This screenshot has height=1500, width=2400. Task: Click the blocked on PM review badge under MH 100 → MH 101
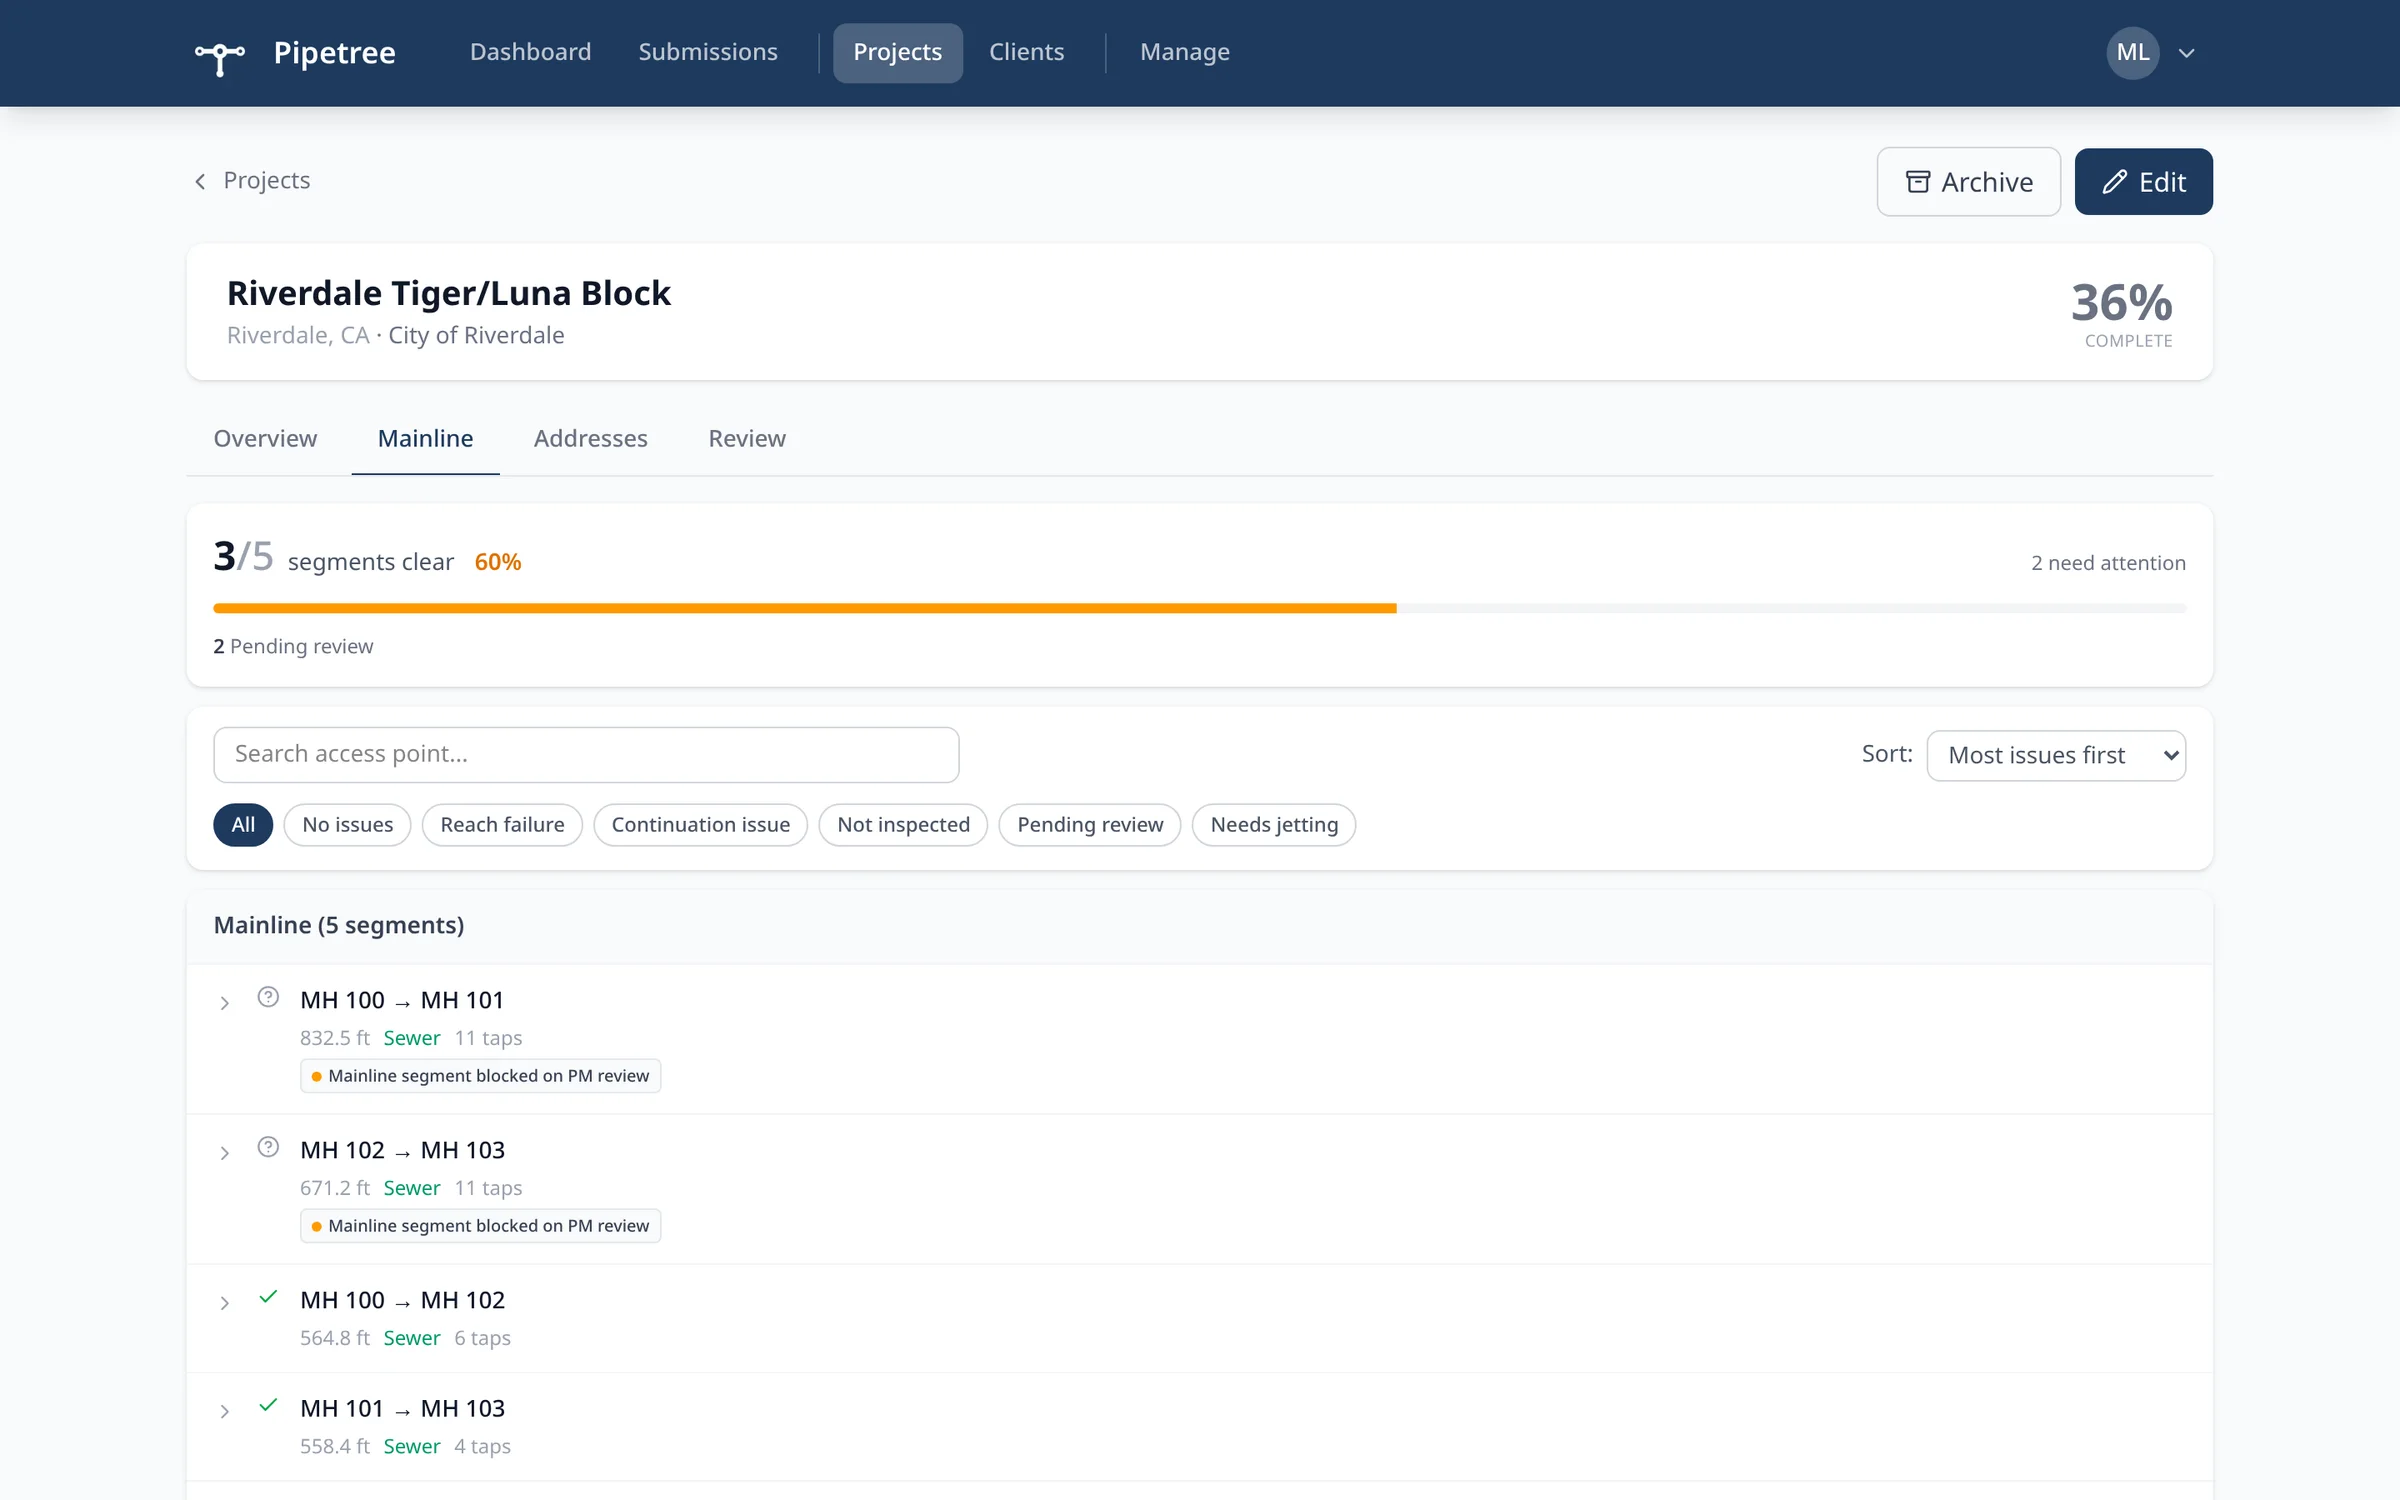(x=480, y=1076)
